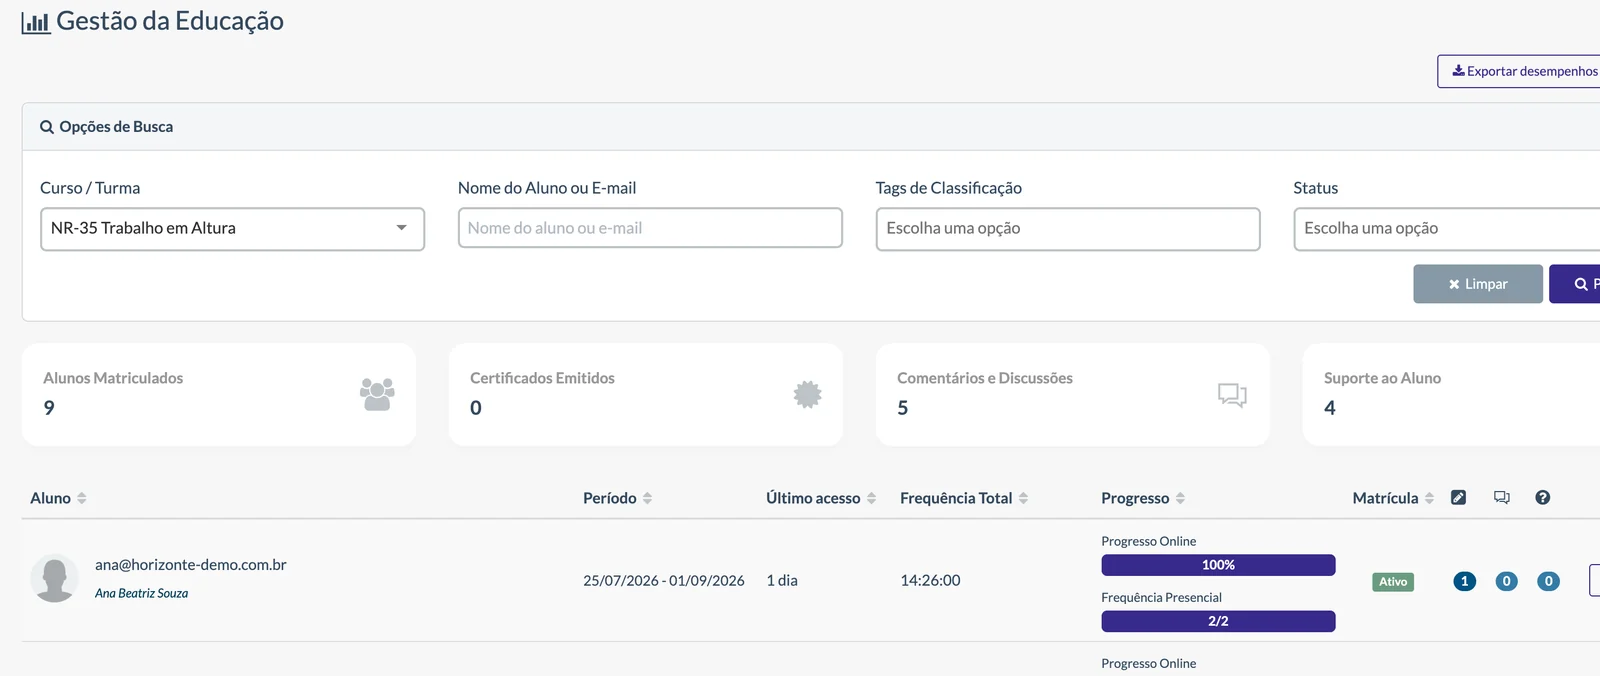Image resolution: width=1600 pixels, height=676 pixels.
Task: Click the comments column header icon
Action: [x=1501, y=497]
